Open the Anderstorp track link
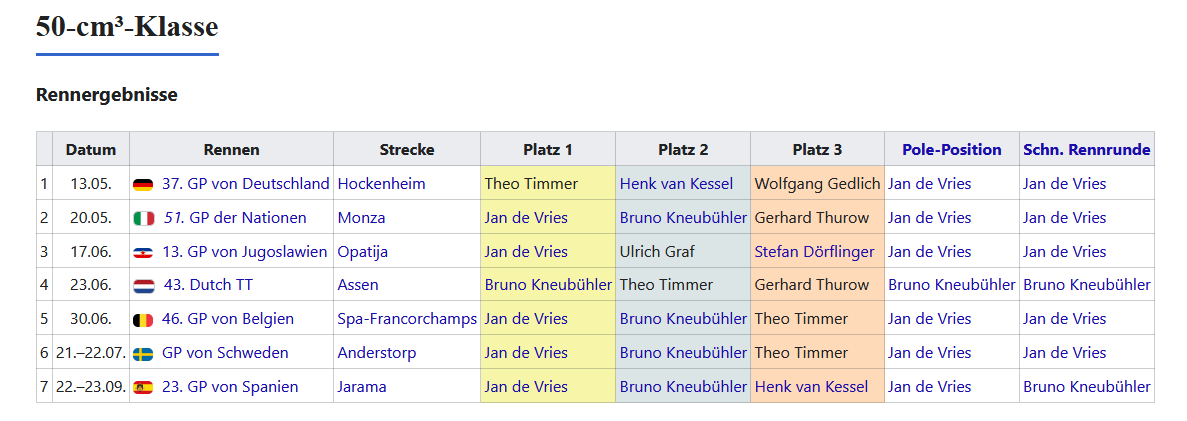Screen dimensions: 1187x421 (x=377, y=353)
